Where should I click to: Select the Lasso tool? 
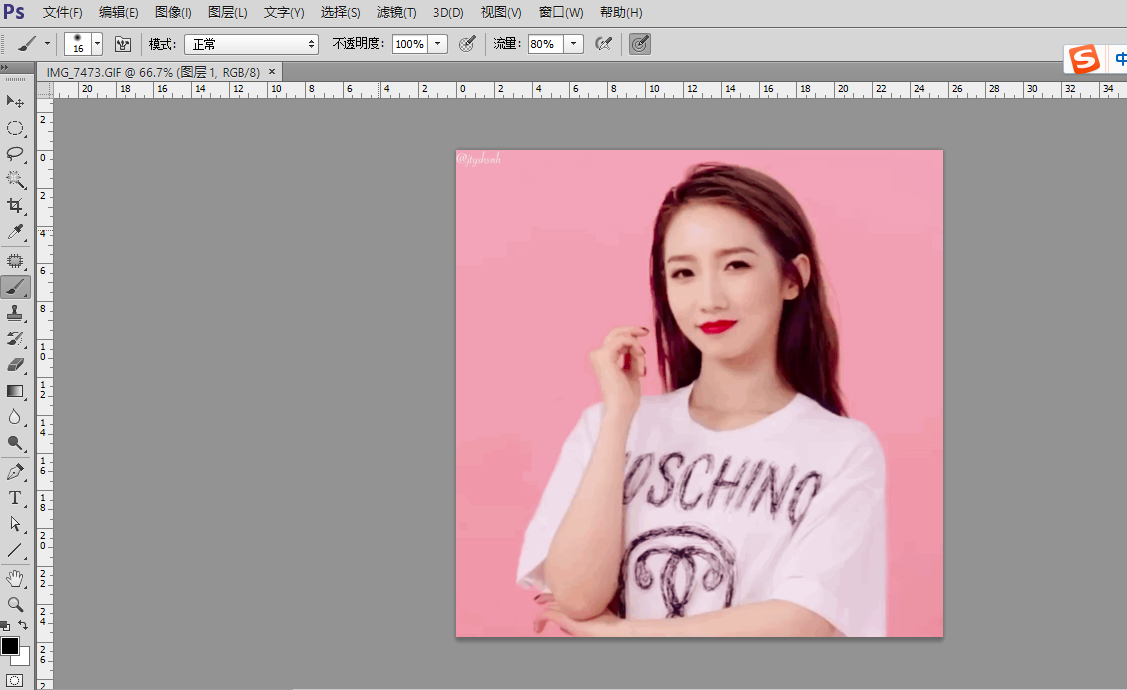tap(15, 153)
